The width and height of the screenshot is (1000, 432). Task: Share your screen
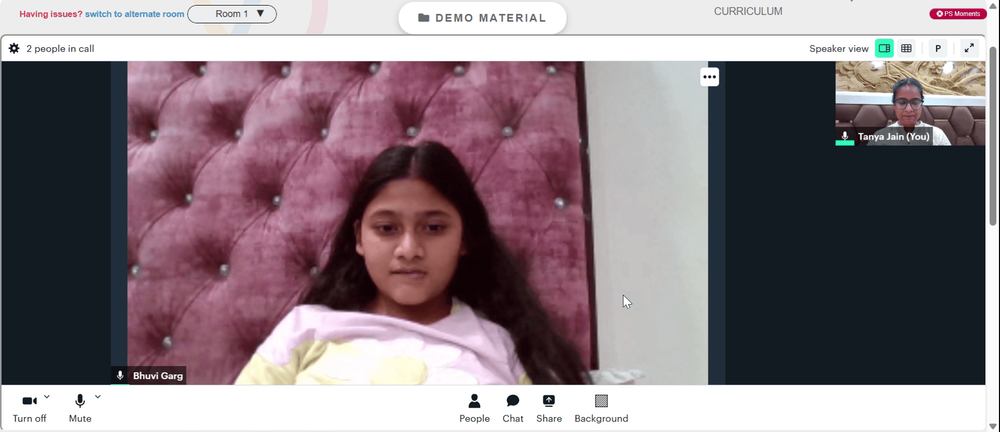pyautogui.click(x=549, y=409)
